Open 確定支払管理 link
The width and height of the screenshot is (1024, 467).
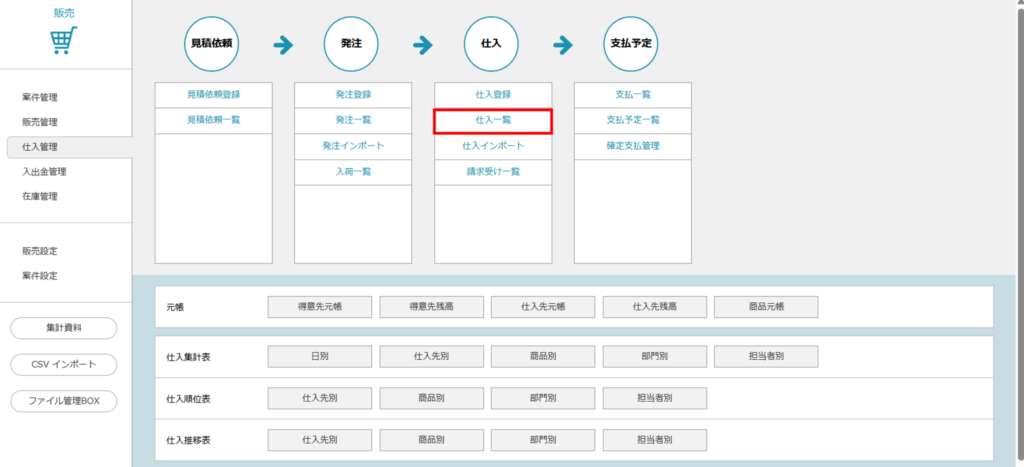(632, 146)
